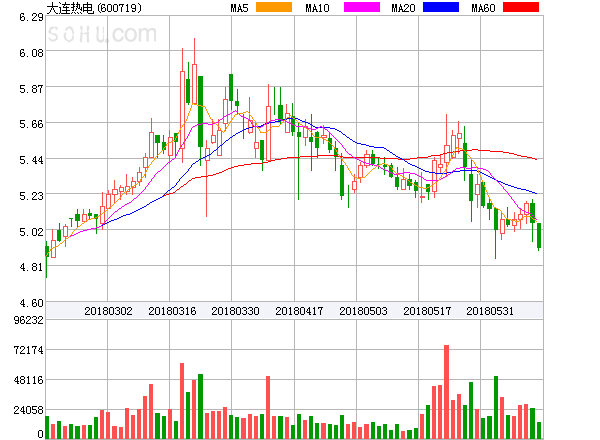Click the 20180417 date label
The image size is (600, 440).
[x=299, y=311]
